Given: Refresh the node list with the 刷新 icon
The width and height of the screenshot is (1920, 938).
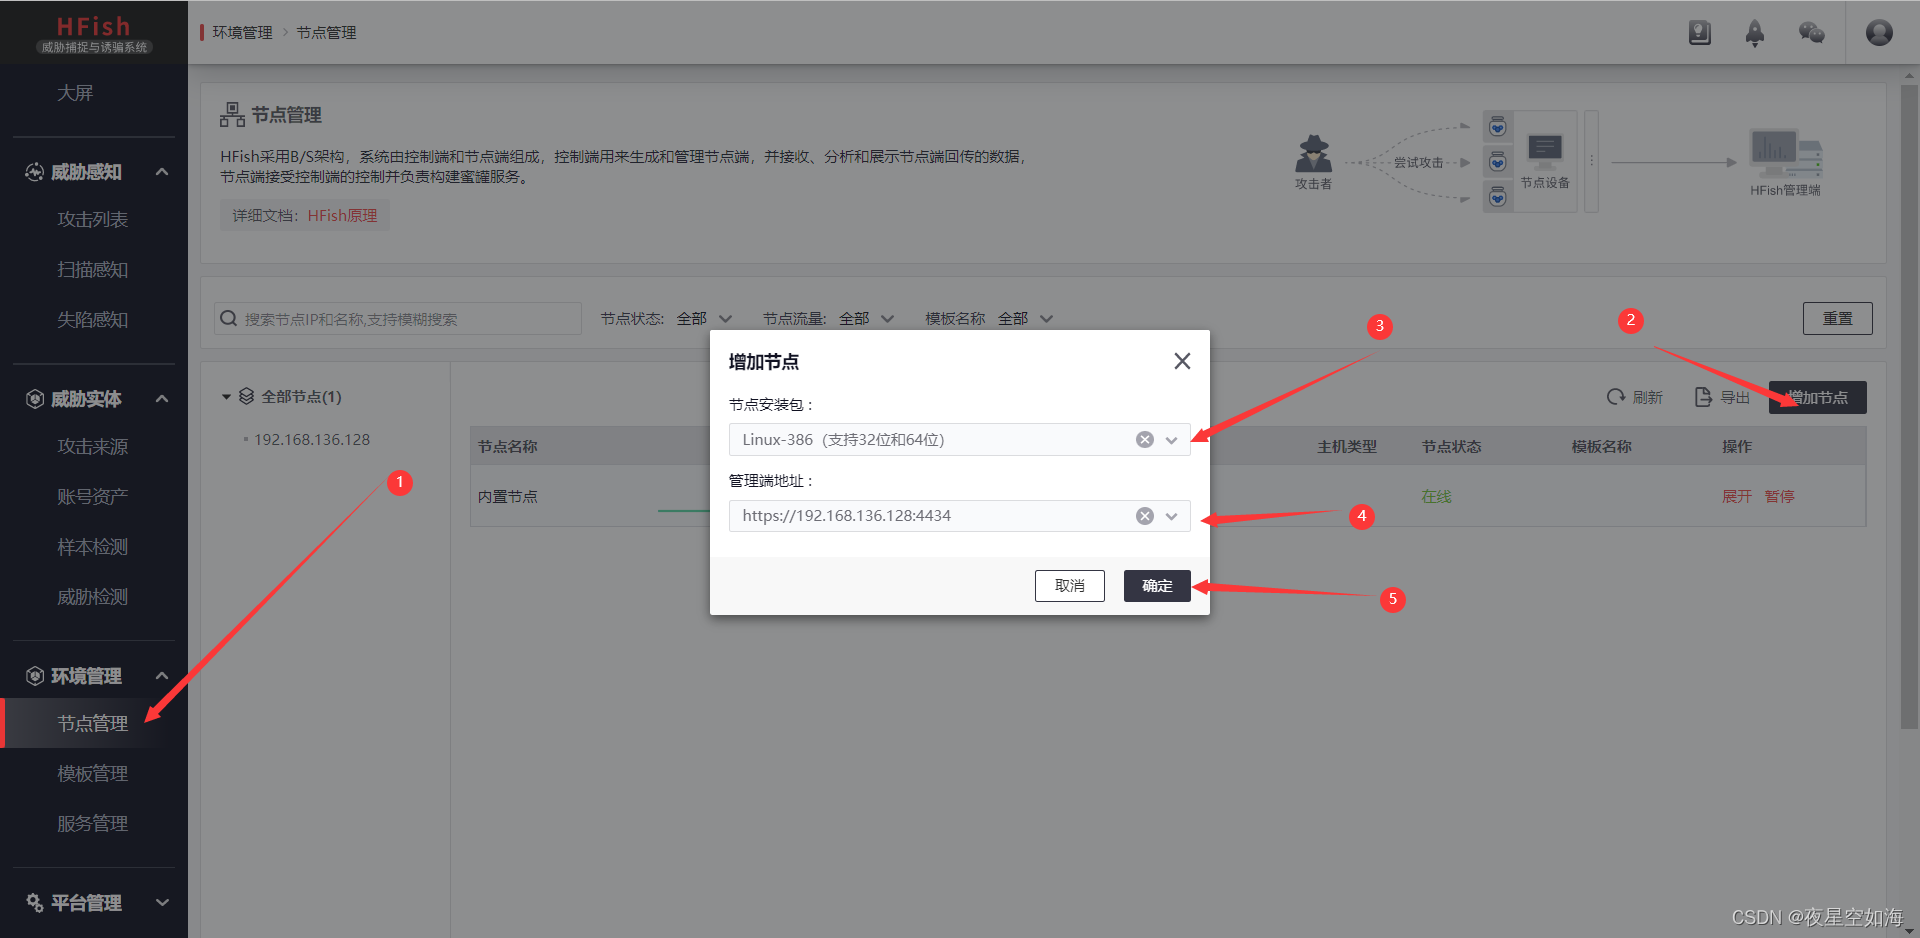Looking at the screenshot, I should [1636, 397].
